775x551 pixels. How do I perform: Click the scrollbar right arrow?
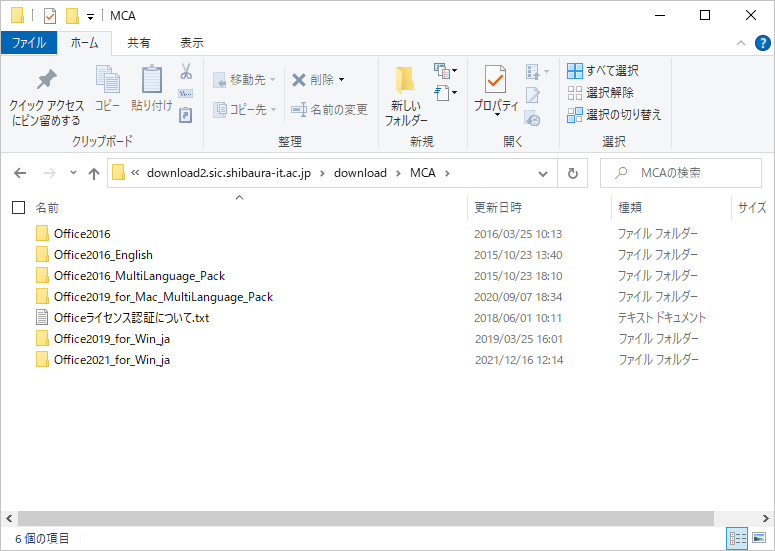point(766,518)
